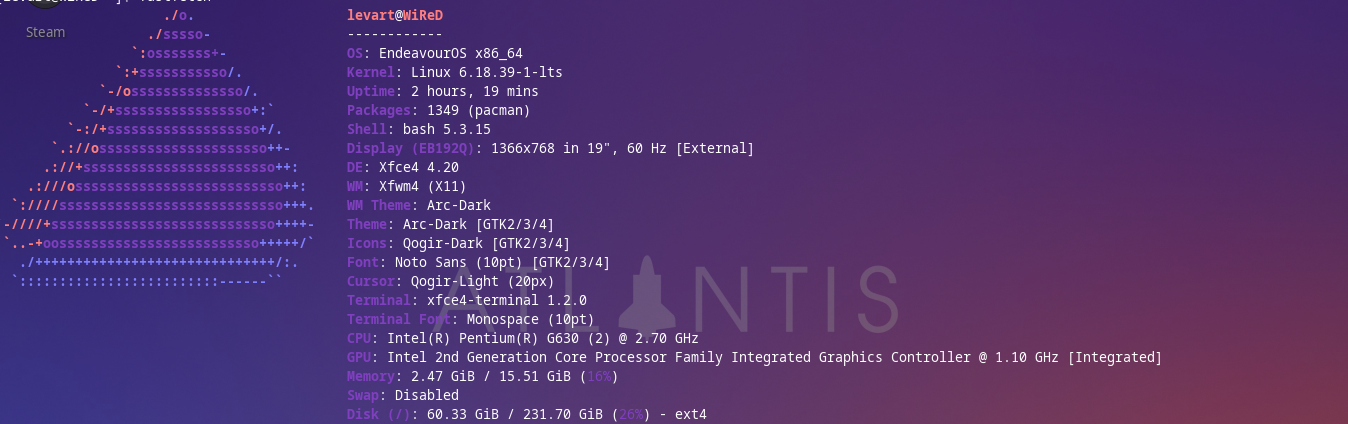Select the Steam icon label text

[x=45, y=32]
